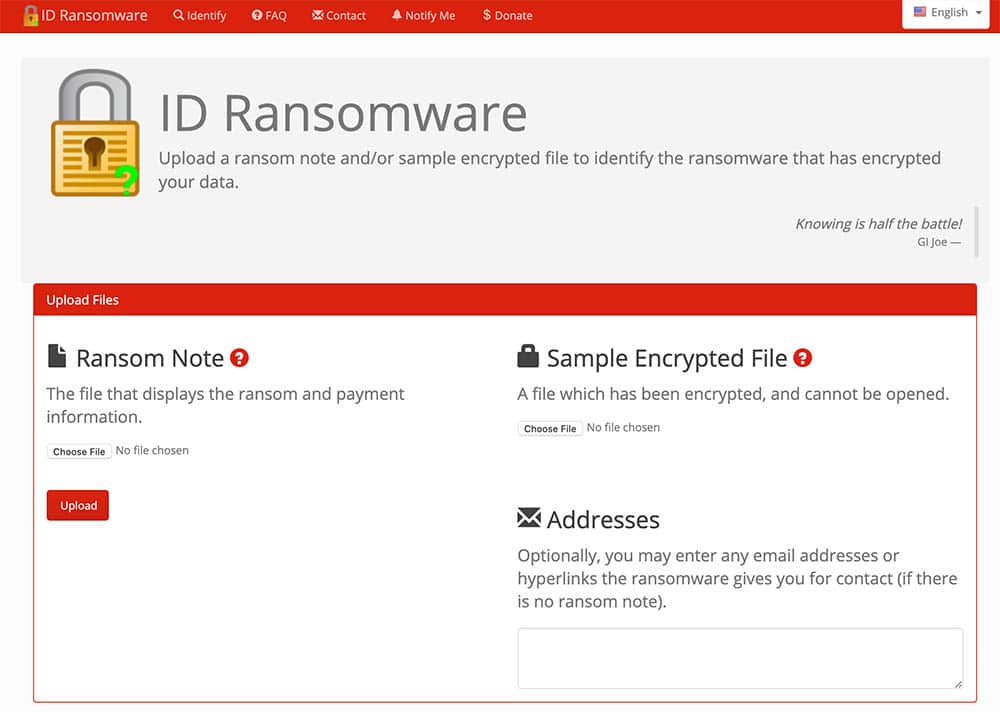Viewport: 1000px width, 712px height.
Task: Click the 'GI Joe' attribution text
Action: [938, 242]
